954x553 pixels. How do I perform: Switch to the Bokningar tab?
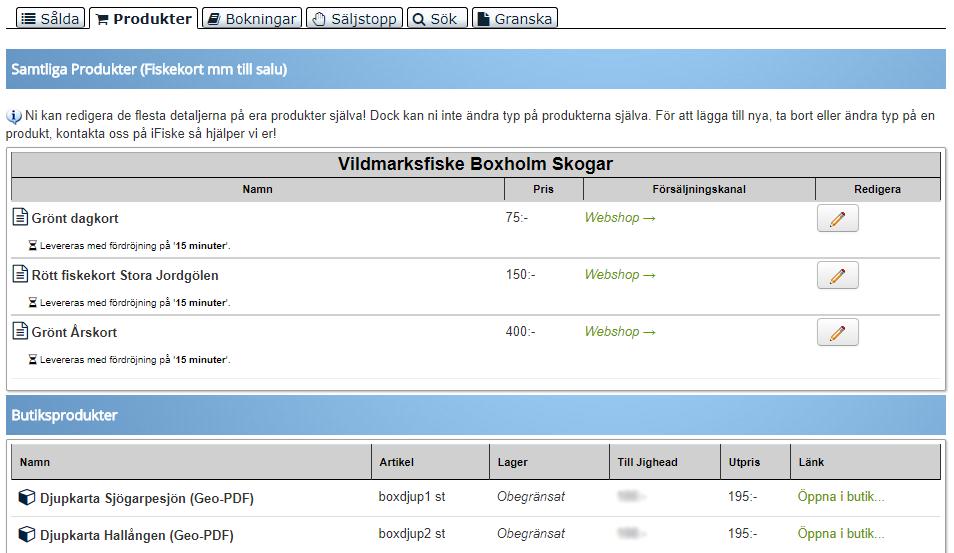click(252, 18)
